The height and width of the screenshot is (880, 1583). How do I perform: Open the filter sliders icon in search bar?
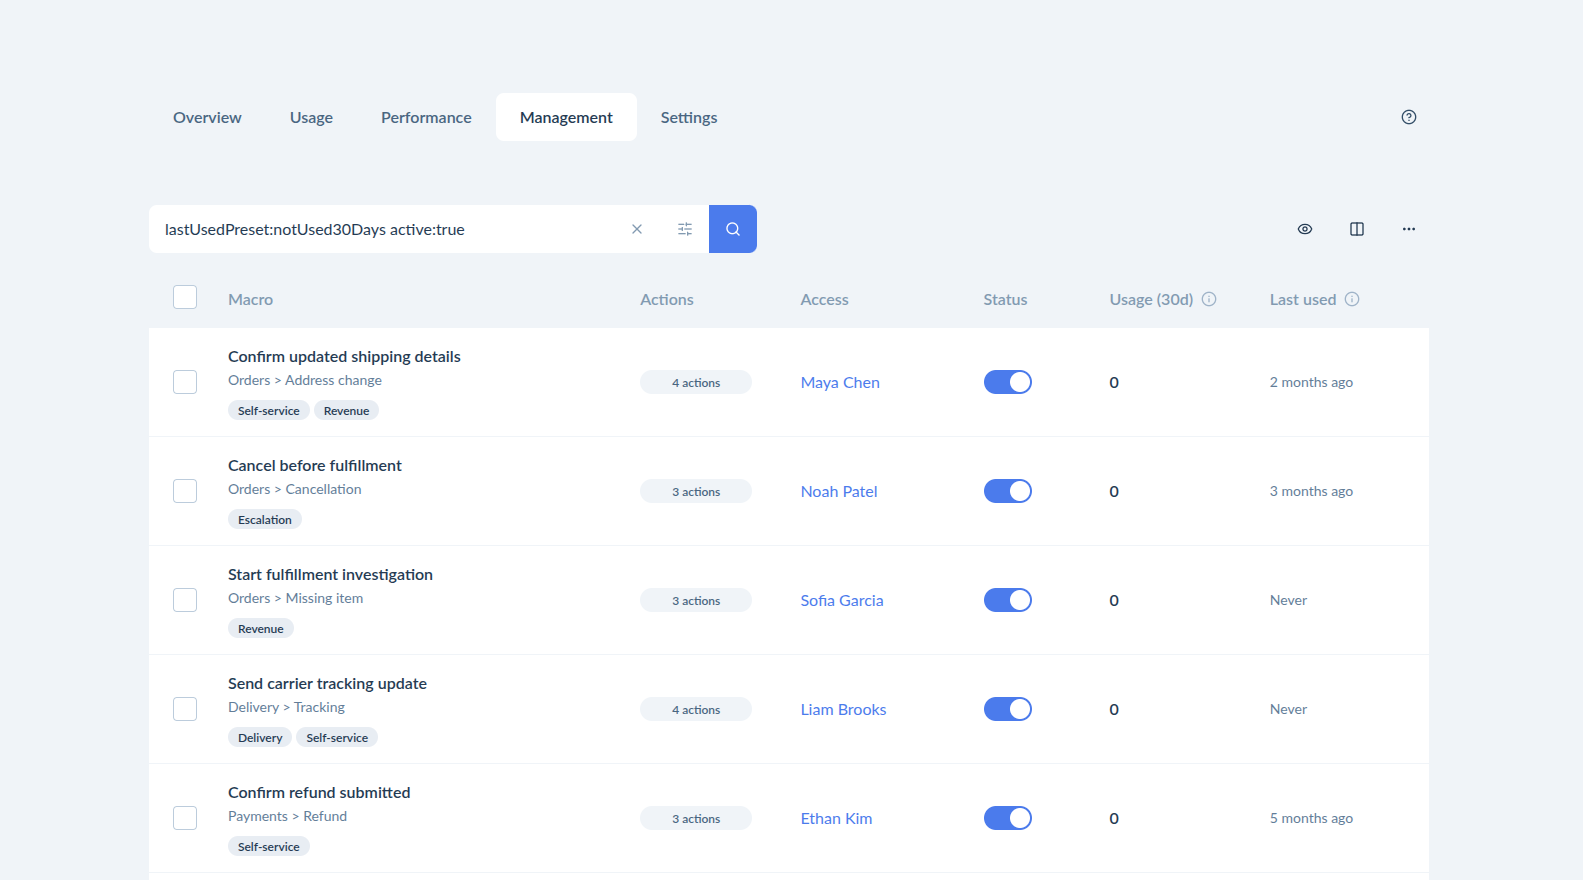685,229
